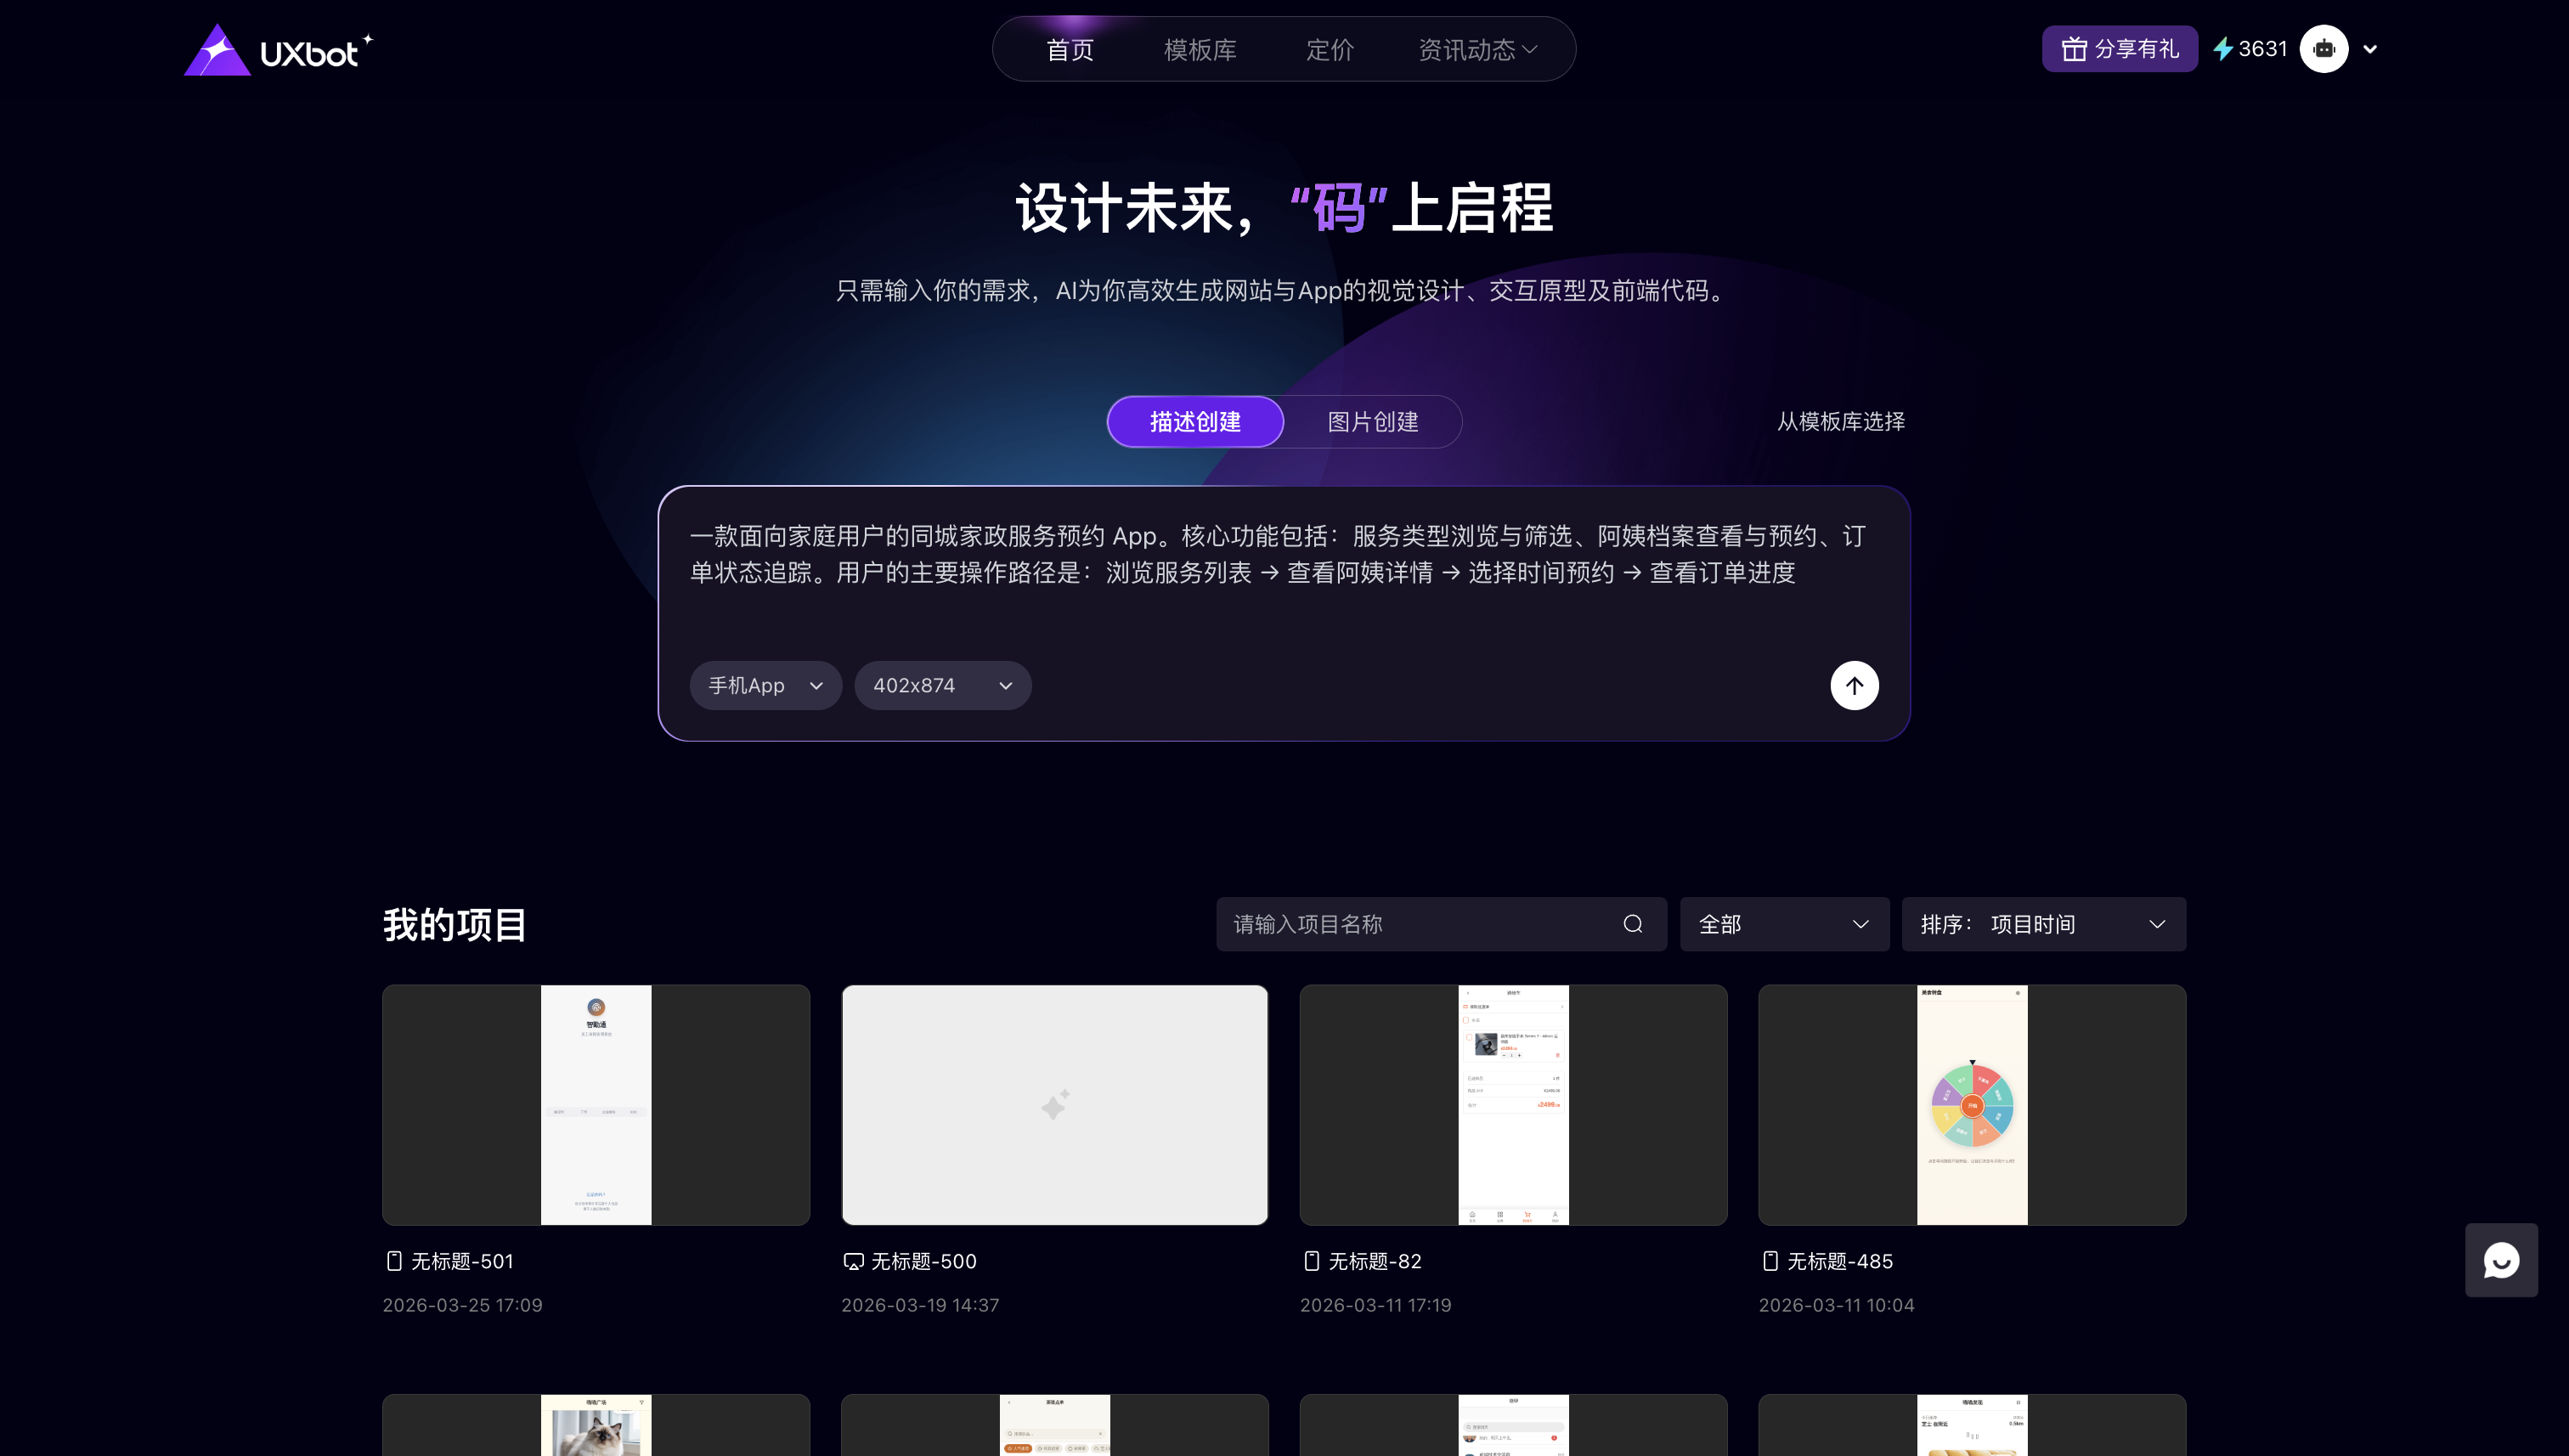The width and height of the screenshot is (2569, 1456).
Task: Click the lightning credits icon 3631
Action: click(x=2222, y=49)
